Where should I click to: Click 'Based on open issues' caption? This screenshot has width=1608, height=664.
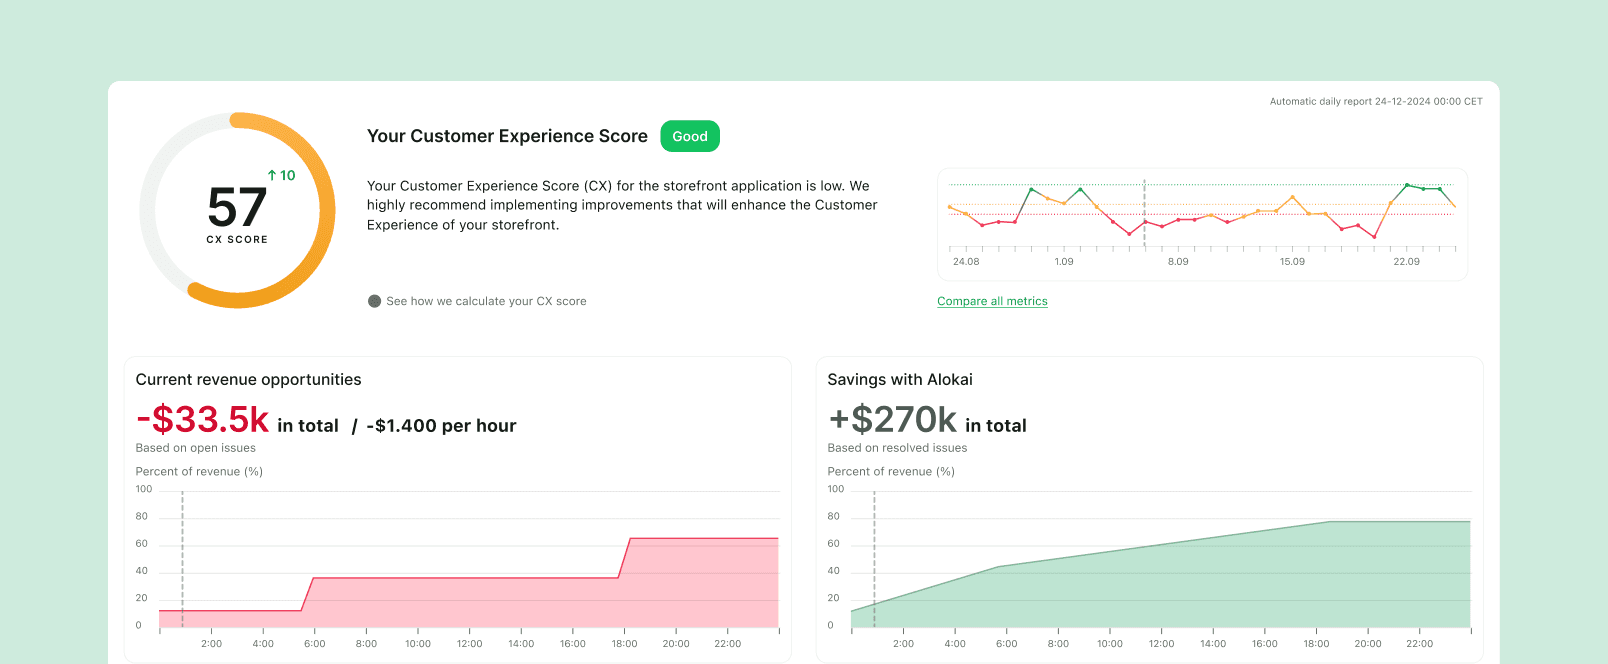click(x=196, y=448)
